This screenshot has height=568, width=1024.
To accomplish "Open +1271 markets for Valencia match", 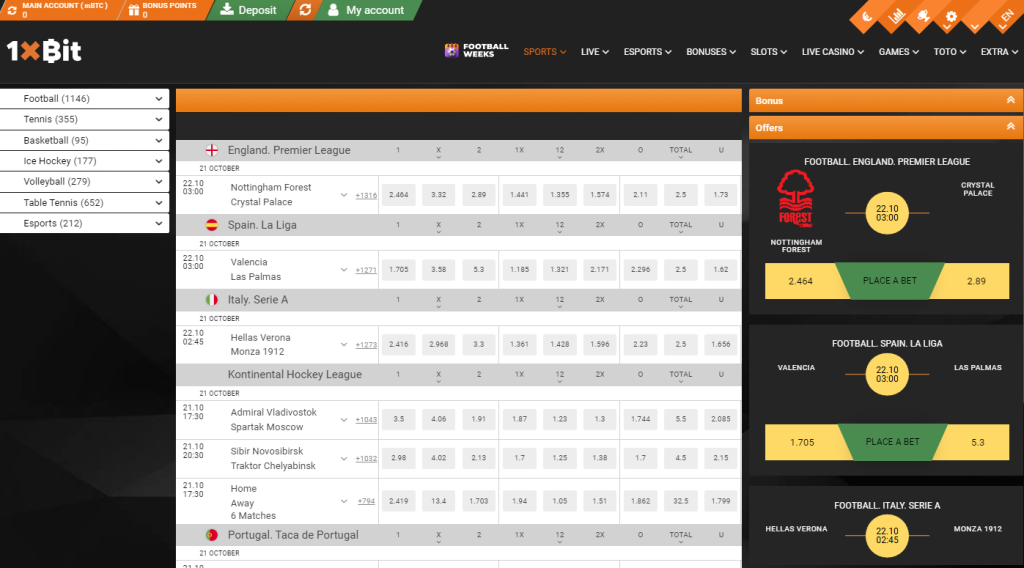I will point(366,270).
